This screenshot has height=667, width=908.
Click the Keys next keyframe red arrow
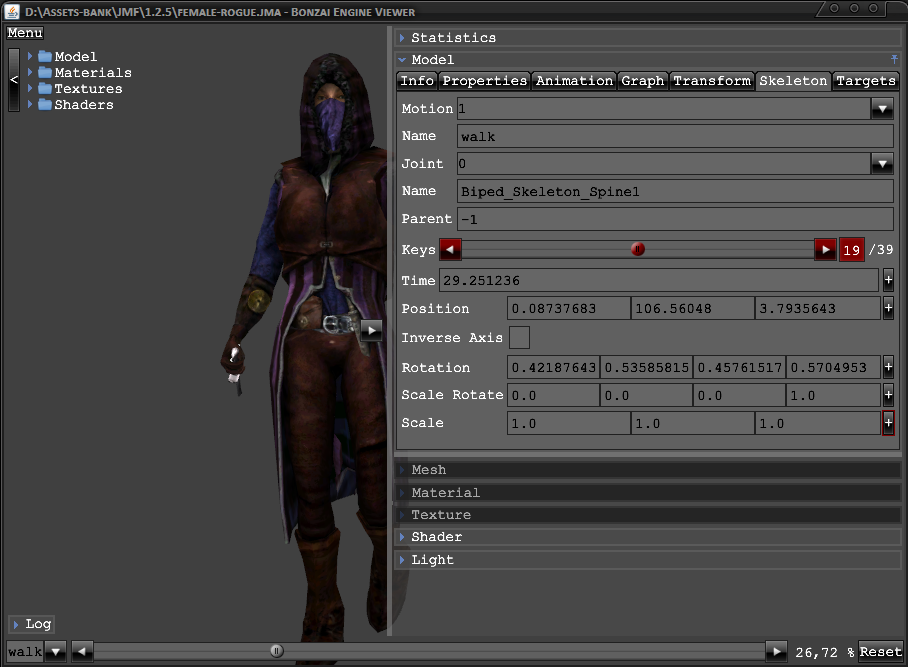pyautogui.click(x=825, y=250)
